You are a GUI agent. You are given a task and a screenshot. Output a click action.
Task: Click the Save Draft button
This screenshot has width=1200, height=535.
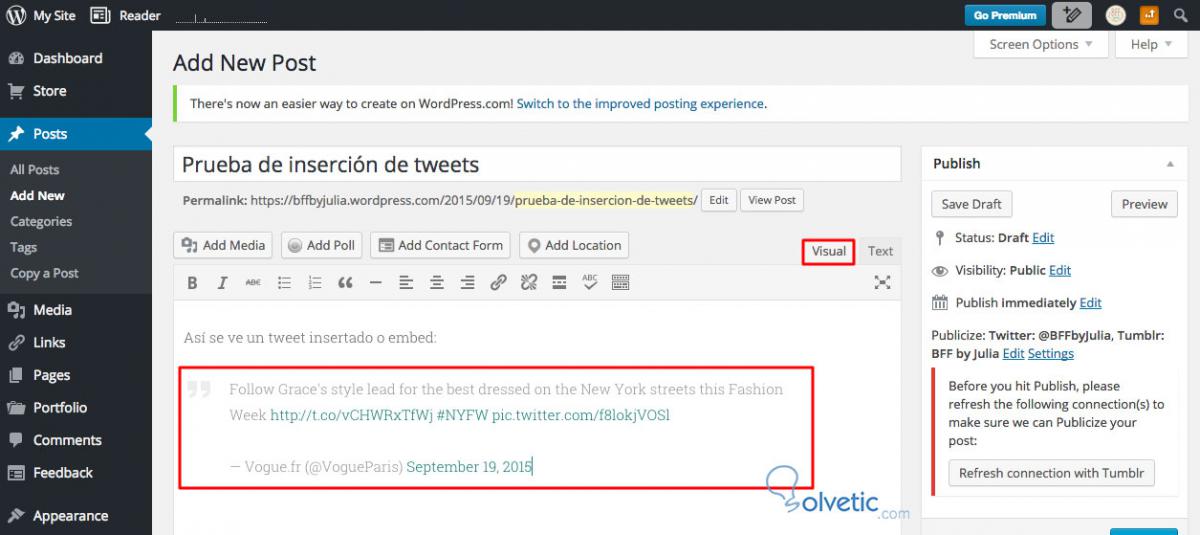971,204
